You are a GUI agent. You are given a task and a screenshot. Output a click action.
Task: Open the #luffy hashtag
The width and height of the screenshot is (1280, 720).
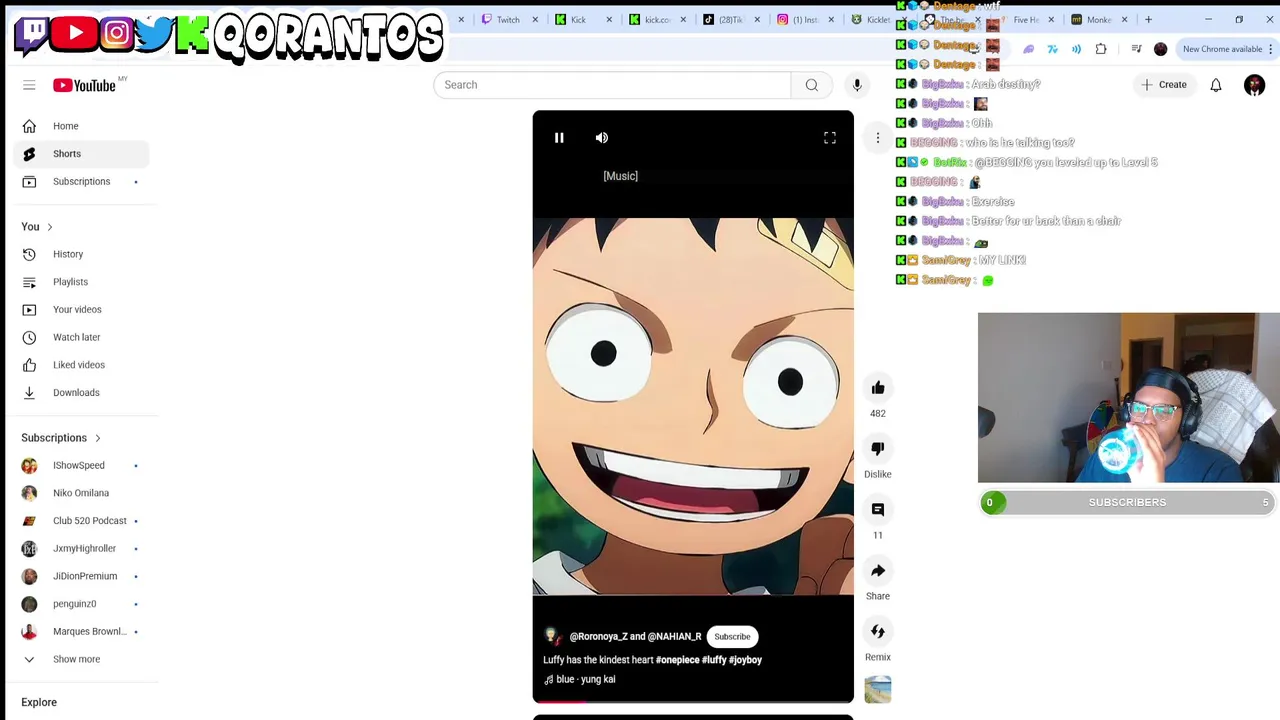(x=714, y=660)
